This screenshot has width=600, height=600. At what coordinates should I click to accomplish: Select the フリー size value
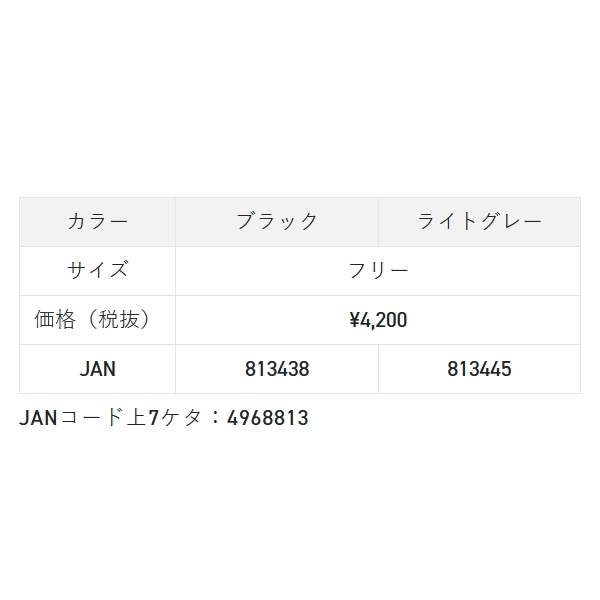[378, 271]
